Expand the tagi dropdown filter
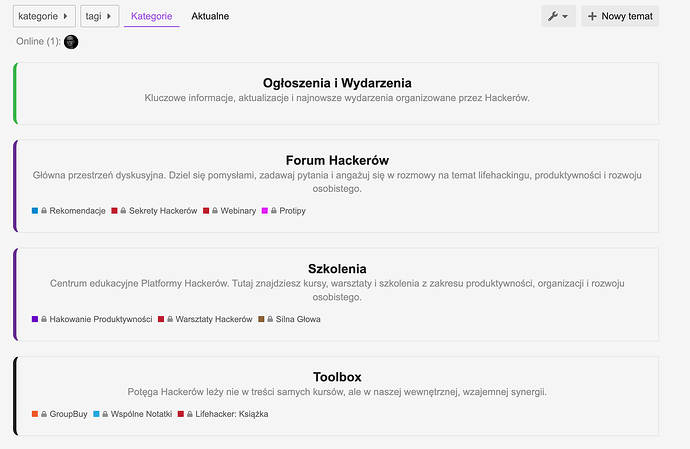This screenshot has height=449, width=690. point(99,16)
